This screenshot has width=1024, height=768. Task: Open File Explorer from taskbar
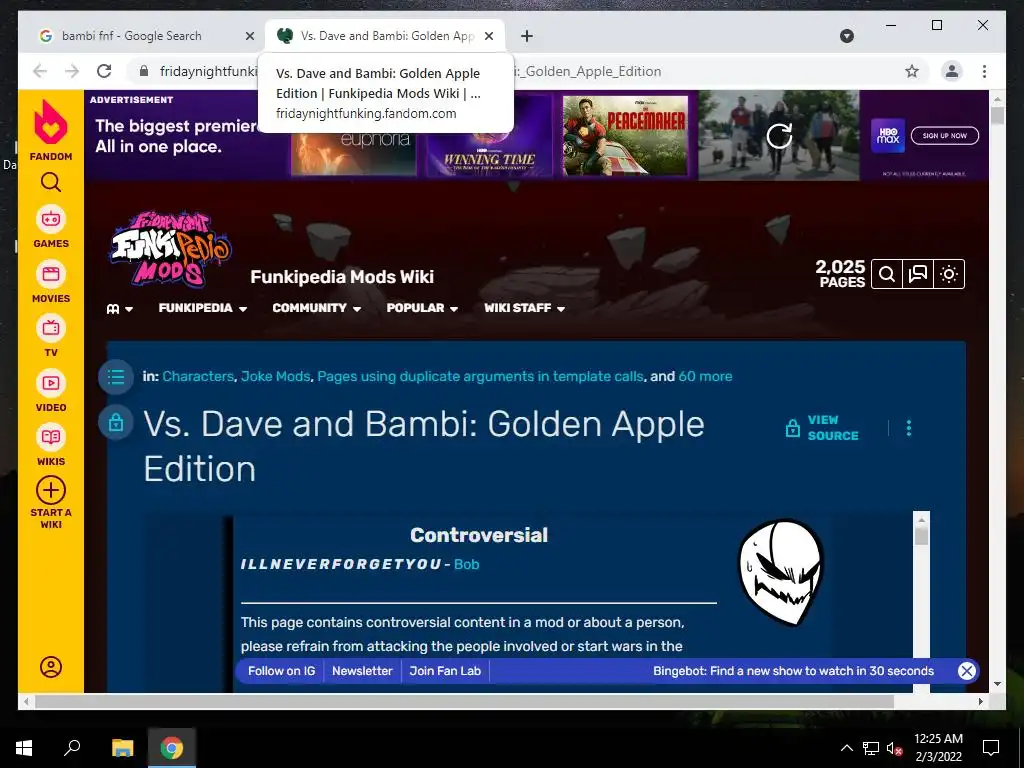122,748
